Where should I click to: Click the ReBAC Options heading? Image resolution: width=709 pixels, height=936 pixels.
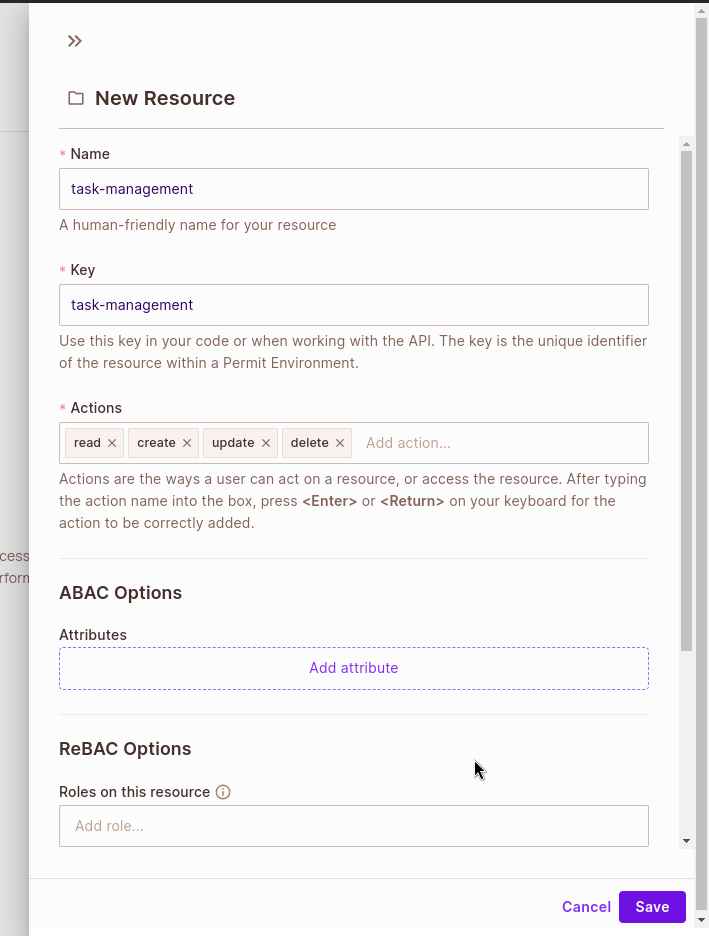125,749
